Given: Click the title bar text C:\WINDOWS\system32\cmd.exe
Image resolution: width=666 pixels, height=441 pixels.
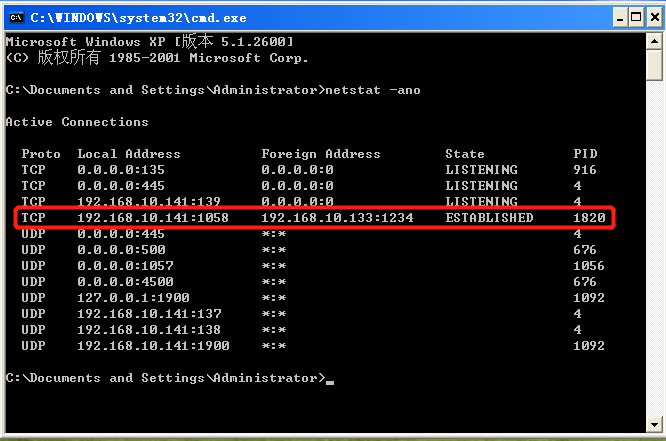Looking at the screenshot, I should pos(138,18).
